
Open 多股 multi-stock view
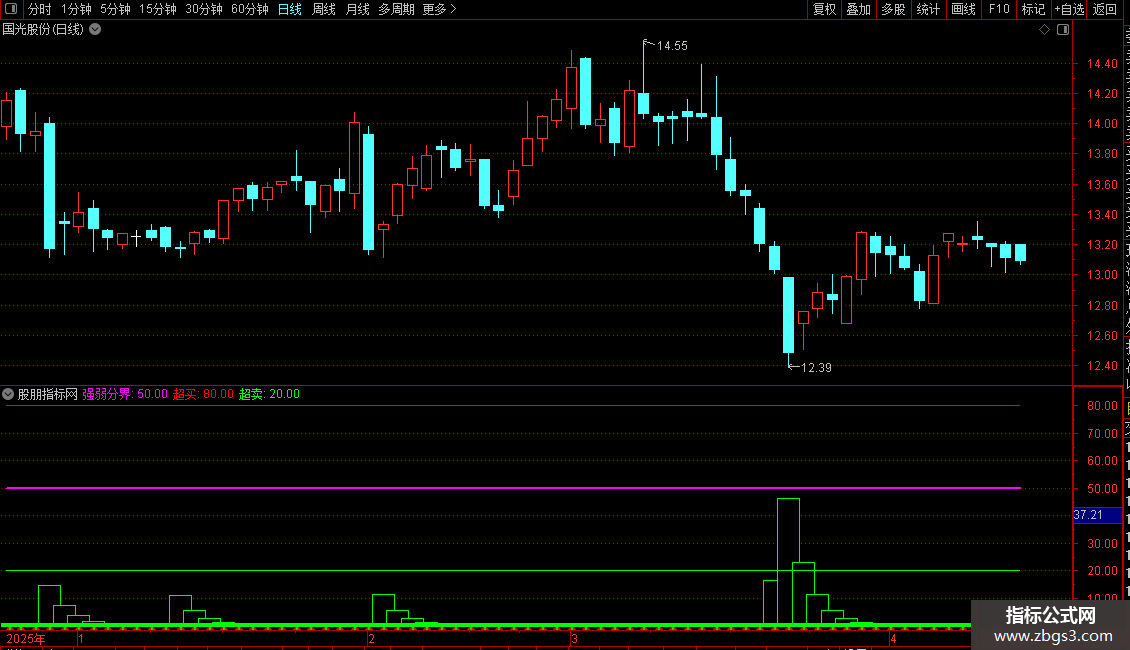click(x=893, y=9)
